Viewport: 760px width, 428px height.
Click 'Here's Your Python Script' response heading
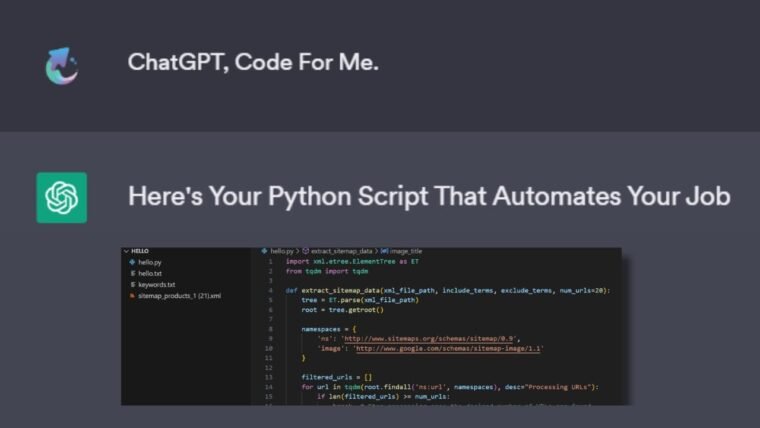tap(429, 197)
